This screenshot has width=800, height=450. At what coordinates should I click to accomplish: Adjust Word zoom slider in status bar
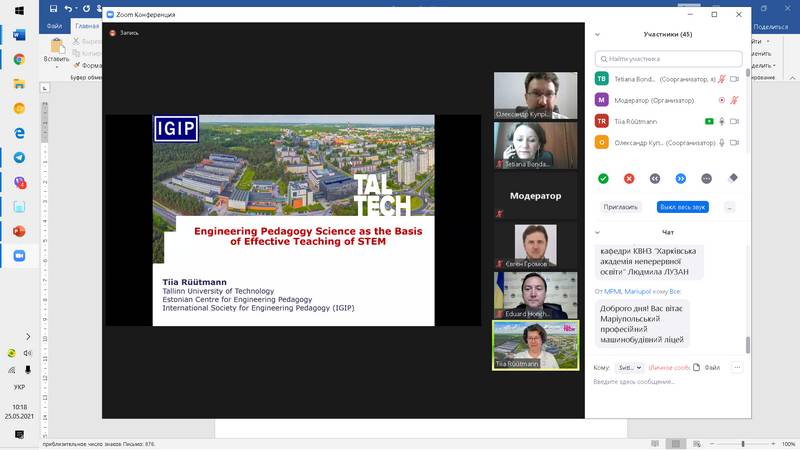pos(743,444)
